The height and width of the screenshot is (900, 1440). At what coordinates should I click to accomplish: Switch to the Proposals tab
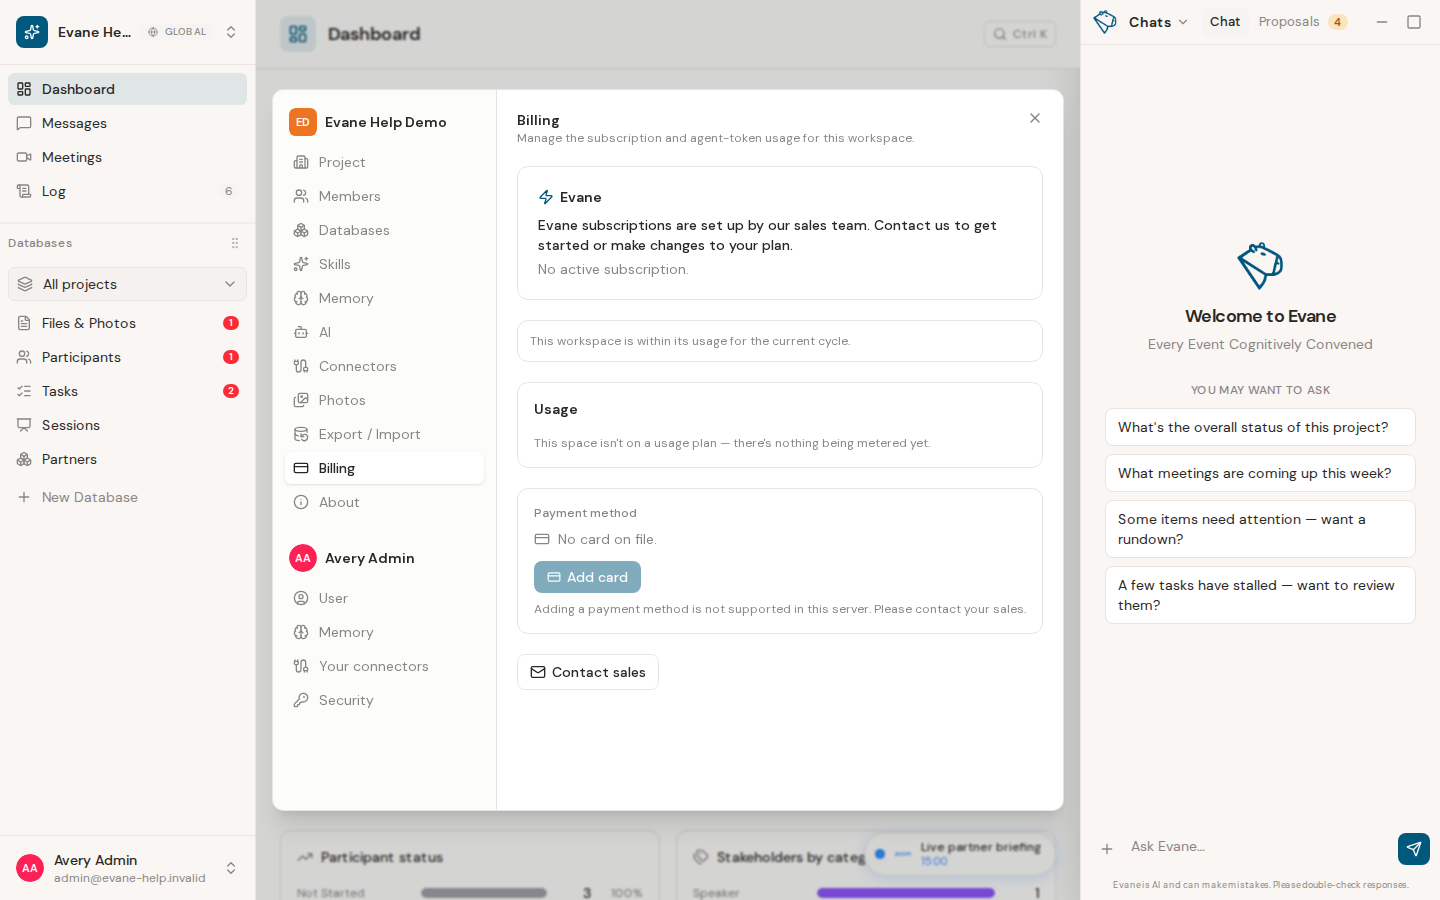1303,22
